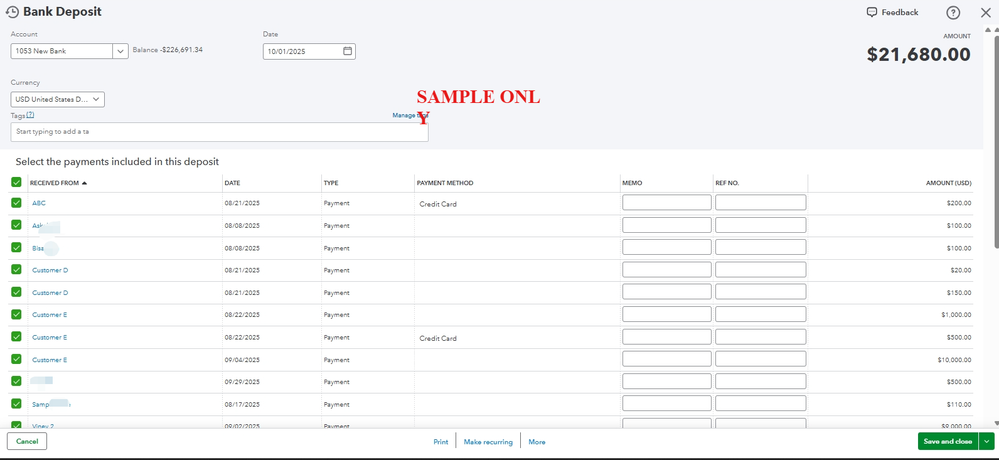Click the Cancel button
The image size is (999, 460).
27,441
